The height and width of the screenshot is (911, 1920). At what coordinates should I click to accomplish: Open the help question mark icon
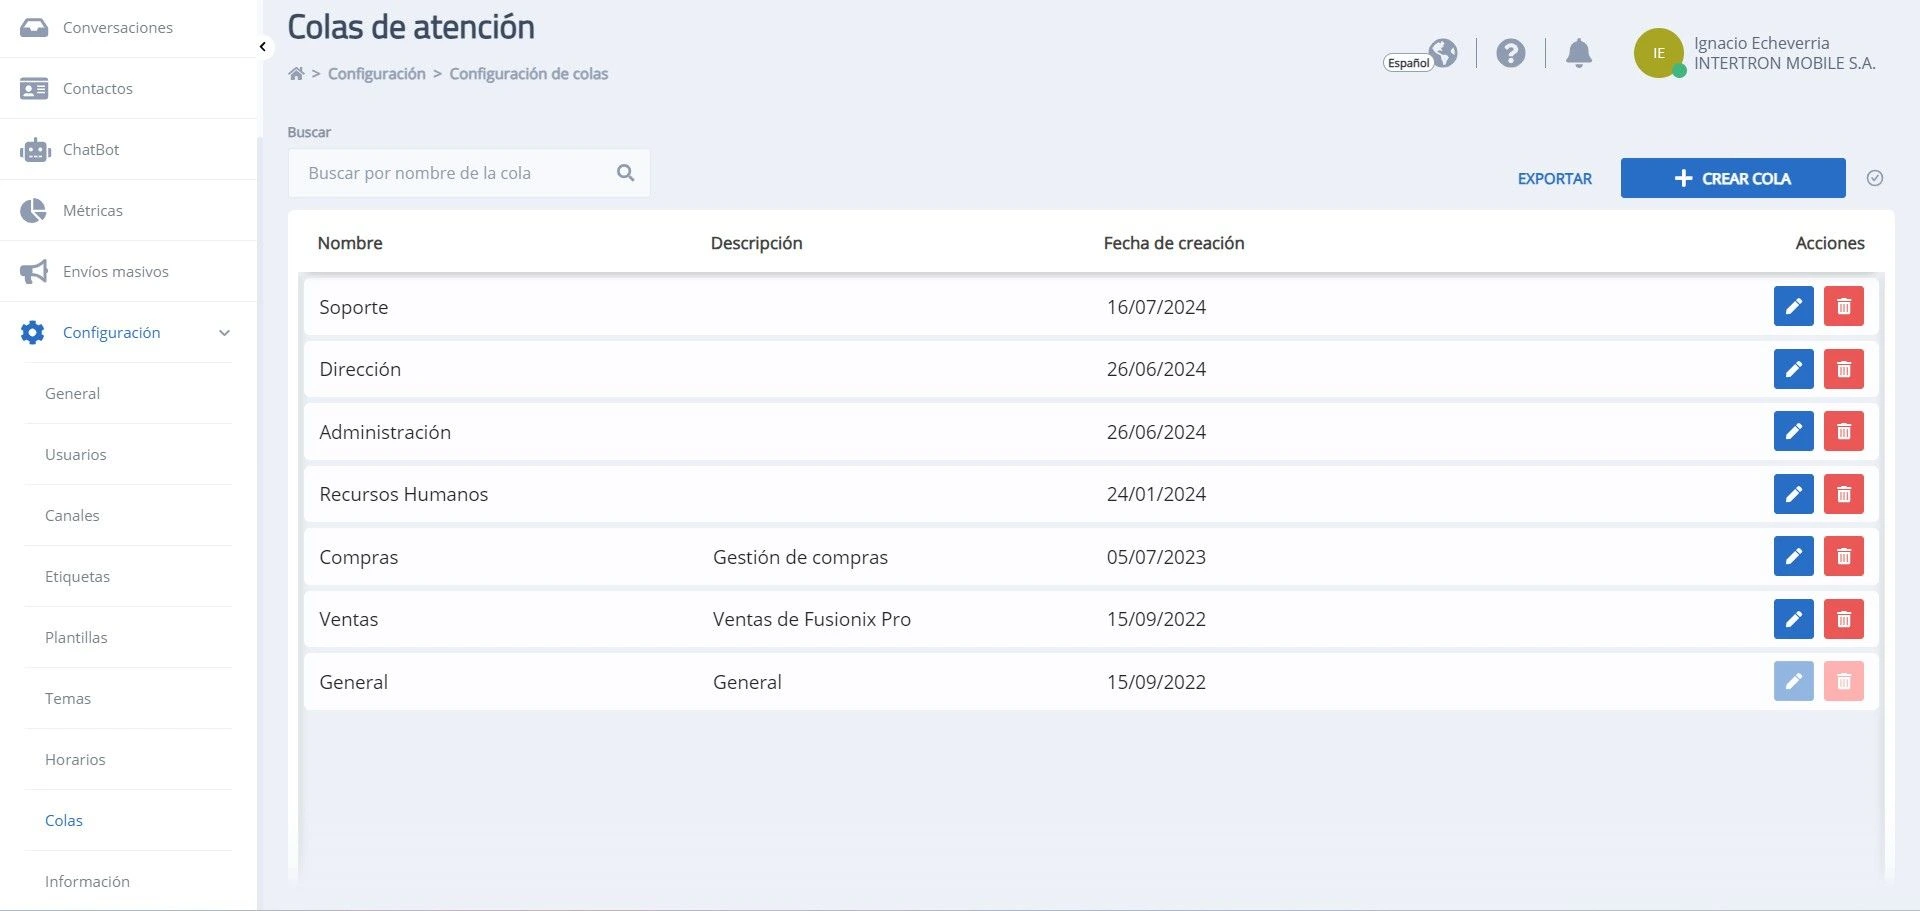click(x=1510, y=53)
